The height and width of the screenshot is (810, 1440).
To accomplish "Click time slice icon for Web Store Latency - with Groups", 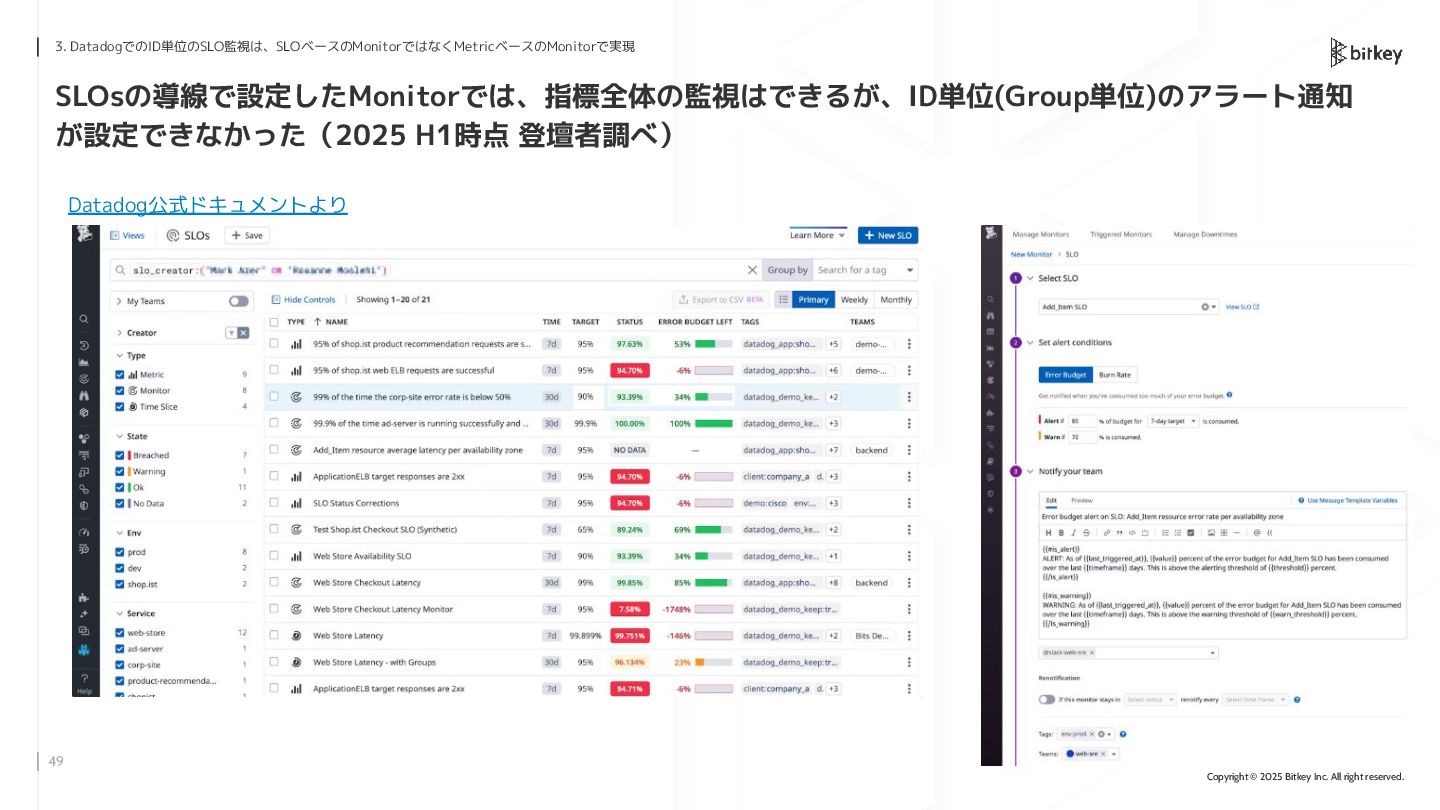I will 296,662.
